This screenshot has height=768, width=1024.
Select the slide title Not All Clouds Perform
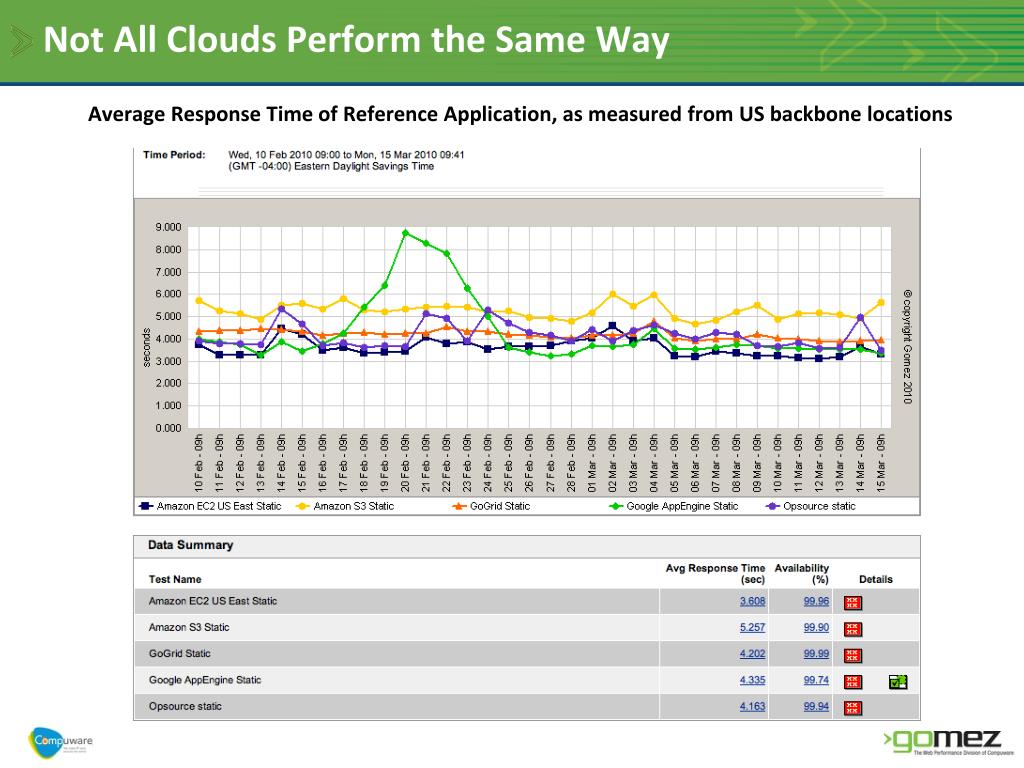[x=356, y=40]
